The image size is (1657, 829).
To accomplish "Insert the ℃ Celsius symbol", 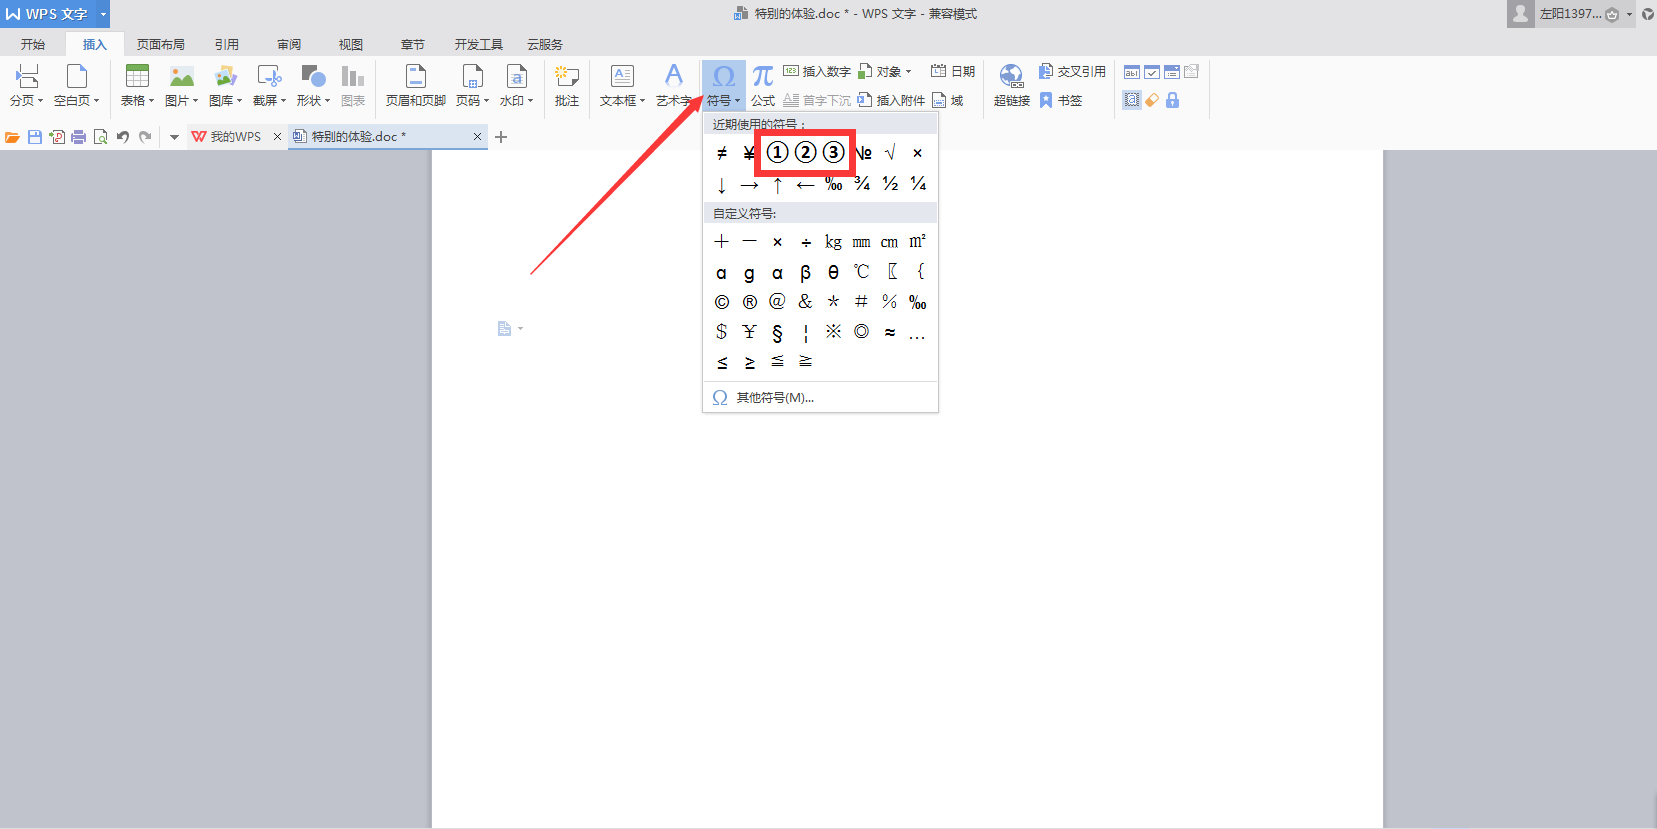I will click(x=861, y=272).
